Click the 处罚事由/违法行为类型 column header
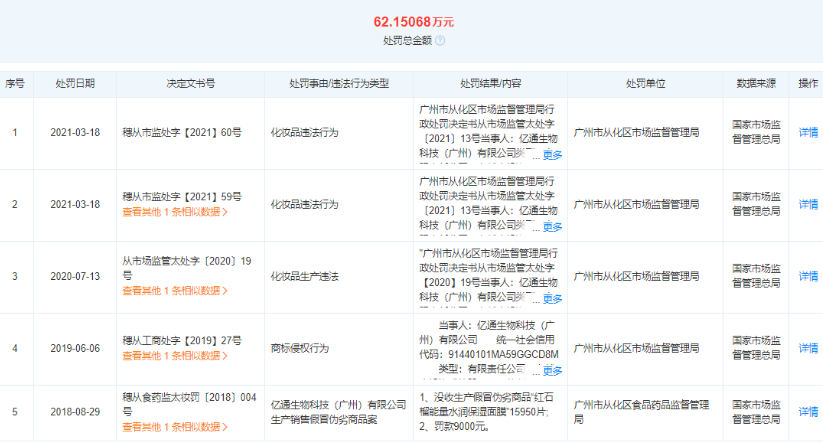 tap(338, 84)
